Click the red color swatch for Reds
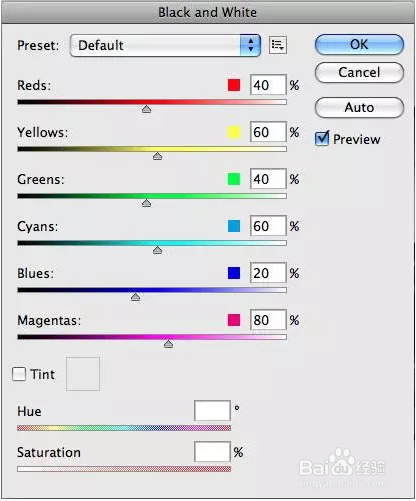Viewport: 416px width, 501px height. tap(234, 85)
